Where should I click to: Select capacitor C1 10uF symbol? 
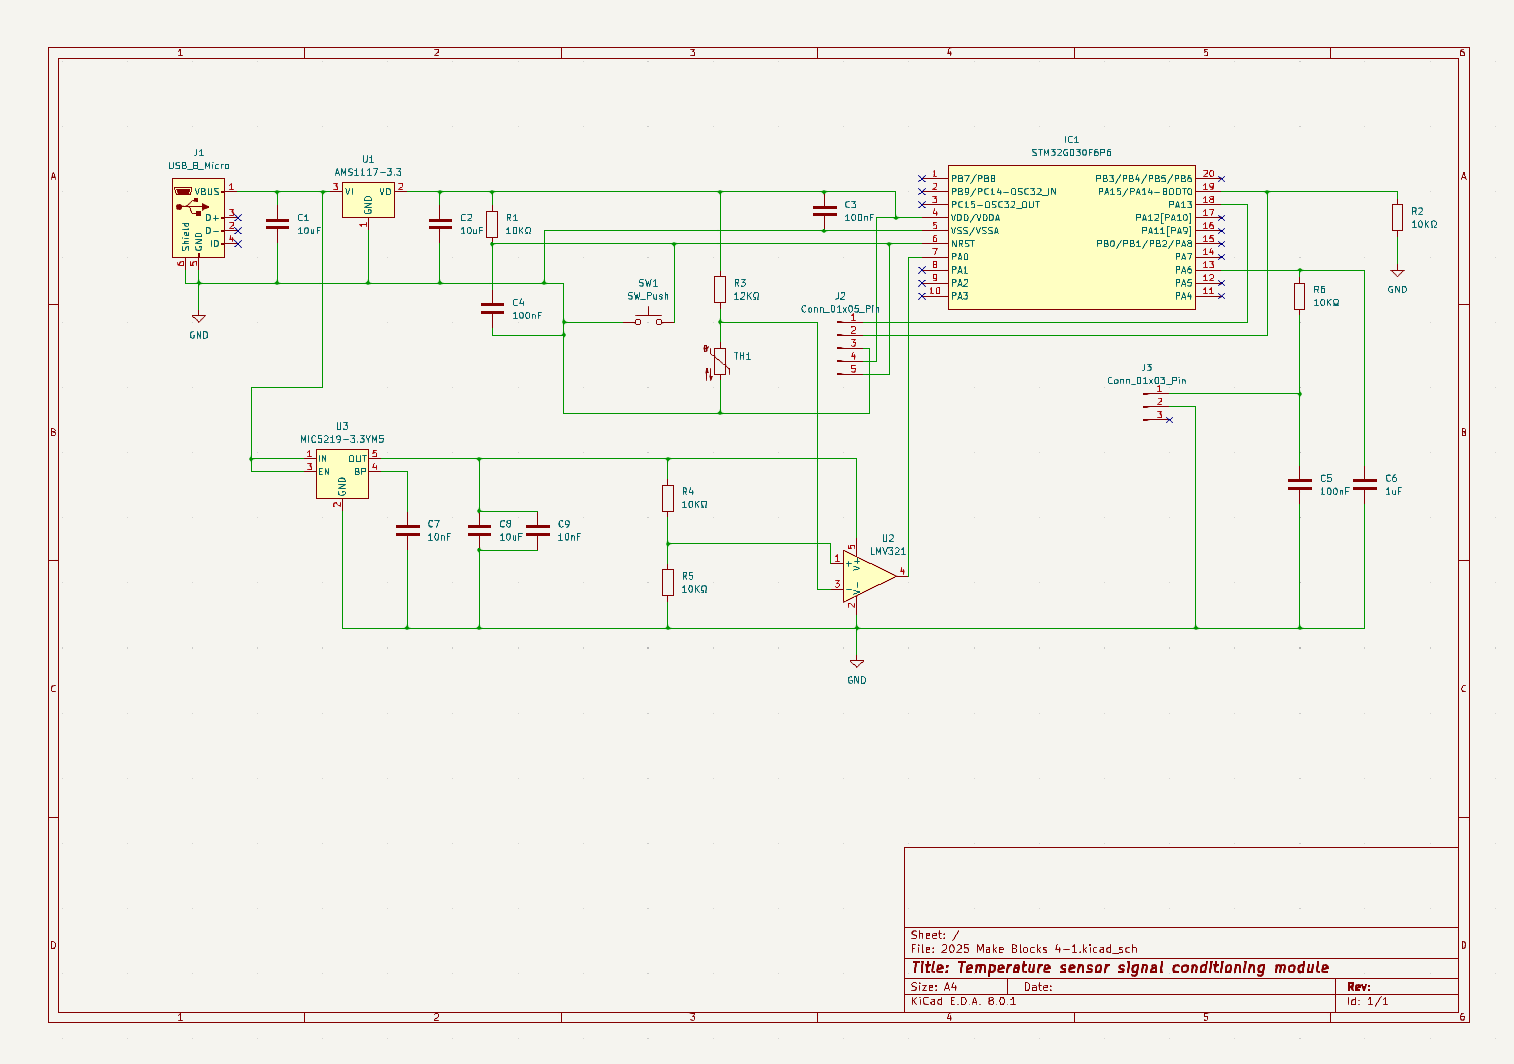(x=277, y=224)
